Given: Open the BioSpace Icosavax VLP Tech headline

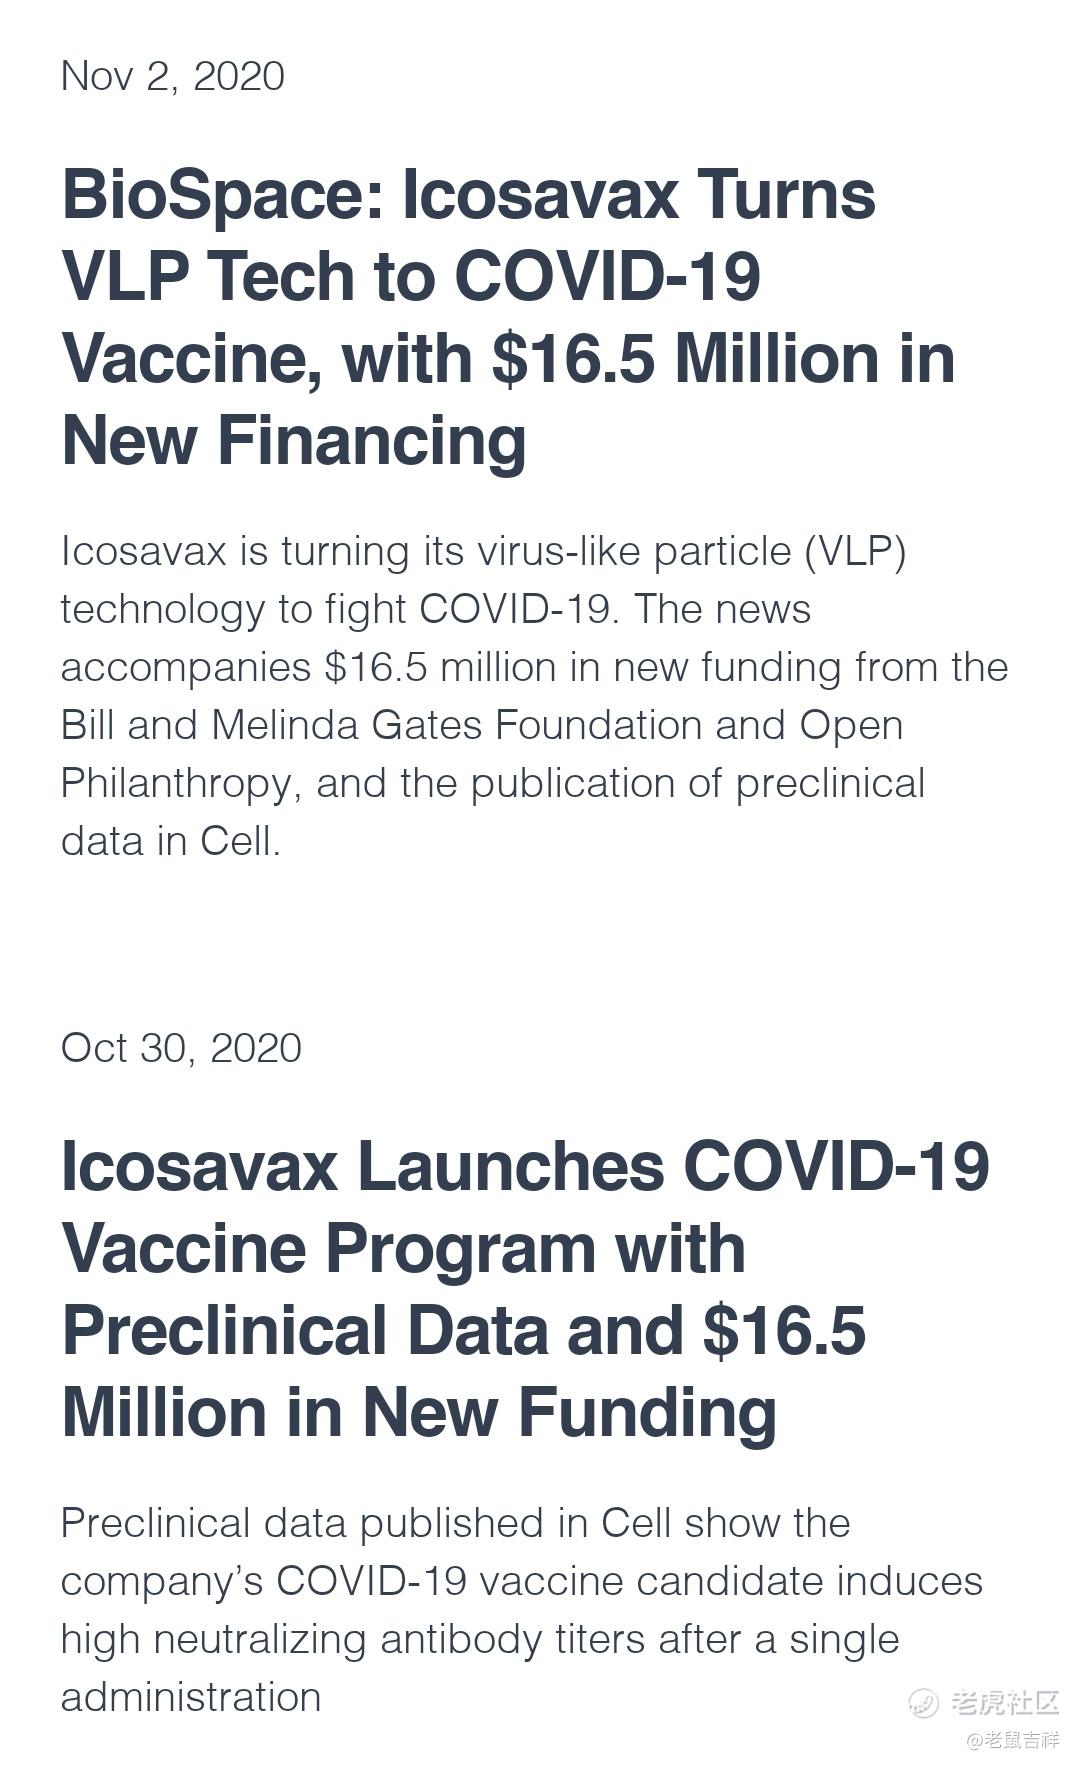Looking at the screenshot, I should pos(508,317).
